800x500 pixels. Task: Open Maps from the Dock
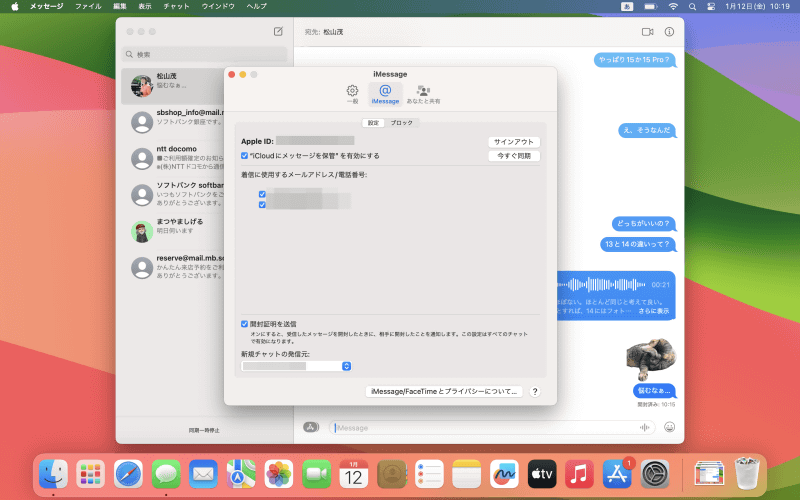click(241, 474)
